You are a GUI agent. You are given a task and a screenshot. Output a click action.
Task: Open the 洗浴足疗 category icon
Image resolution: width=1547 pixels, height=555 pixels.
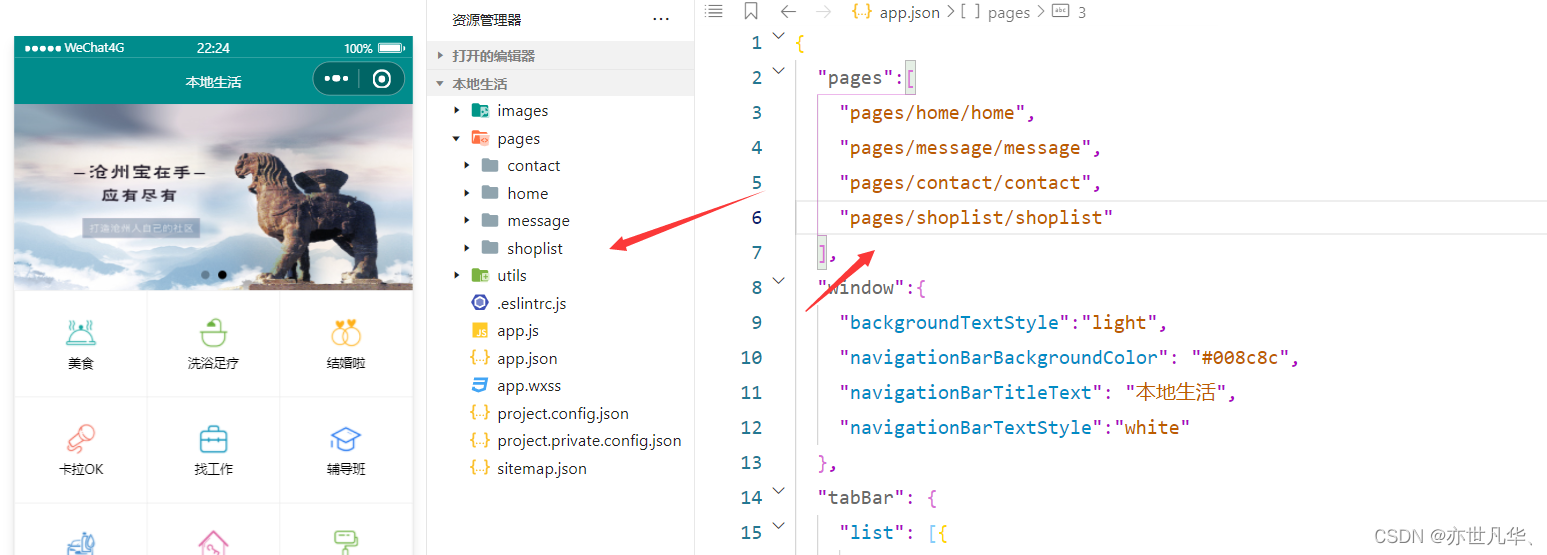click(x=213, y=333)
